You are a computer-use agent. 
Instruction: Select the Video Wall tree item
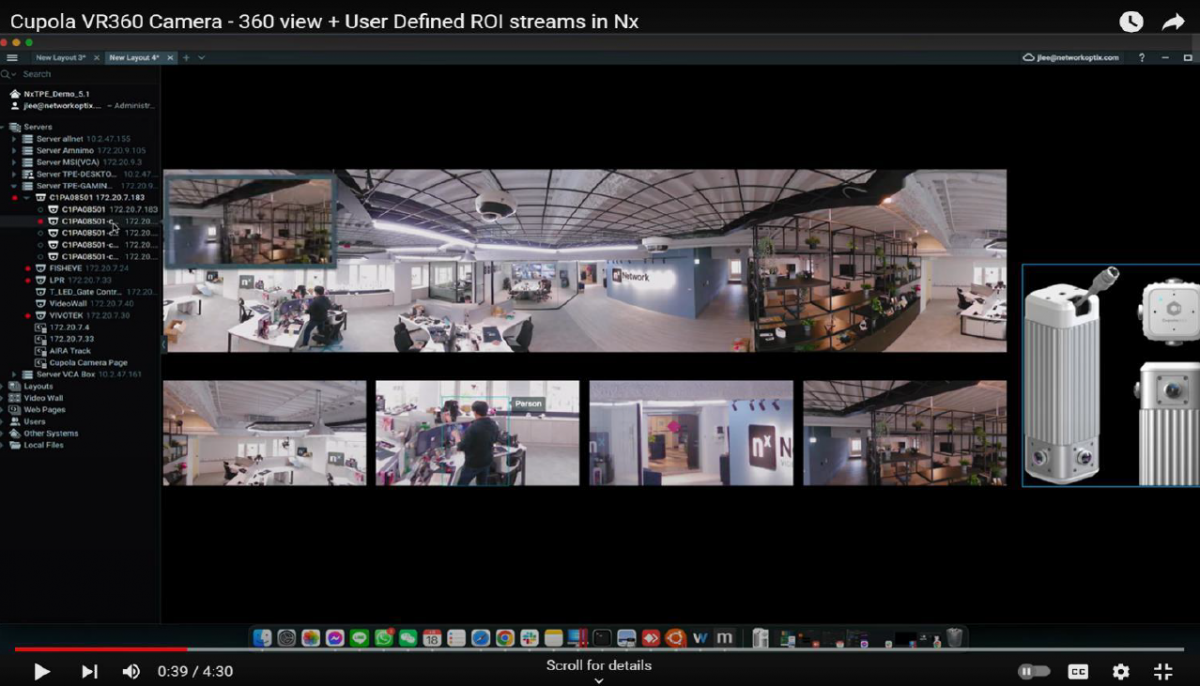(x=43, y=398)
